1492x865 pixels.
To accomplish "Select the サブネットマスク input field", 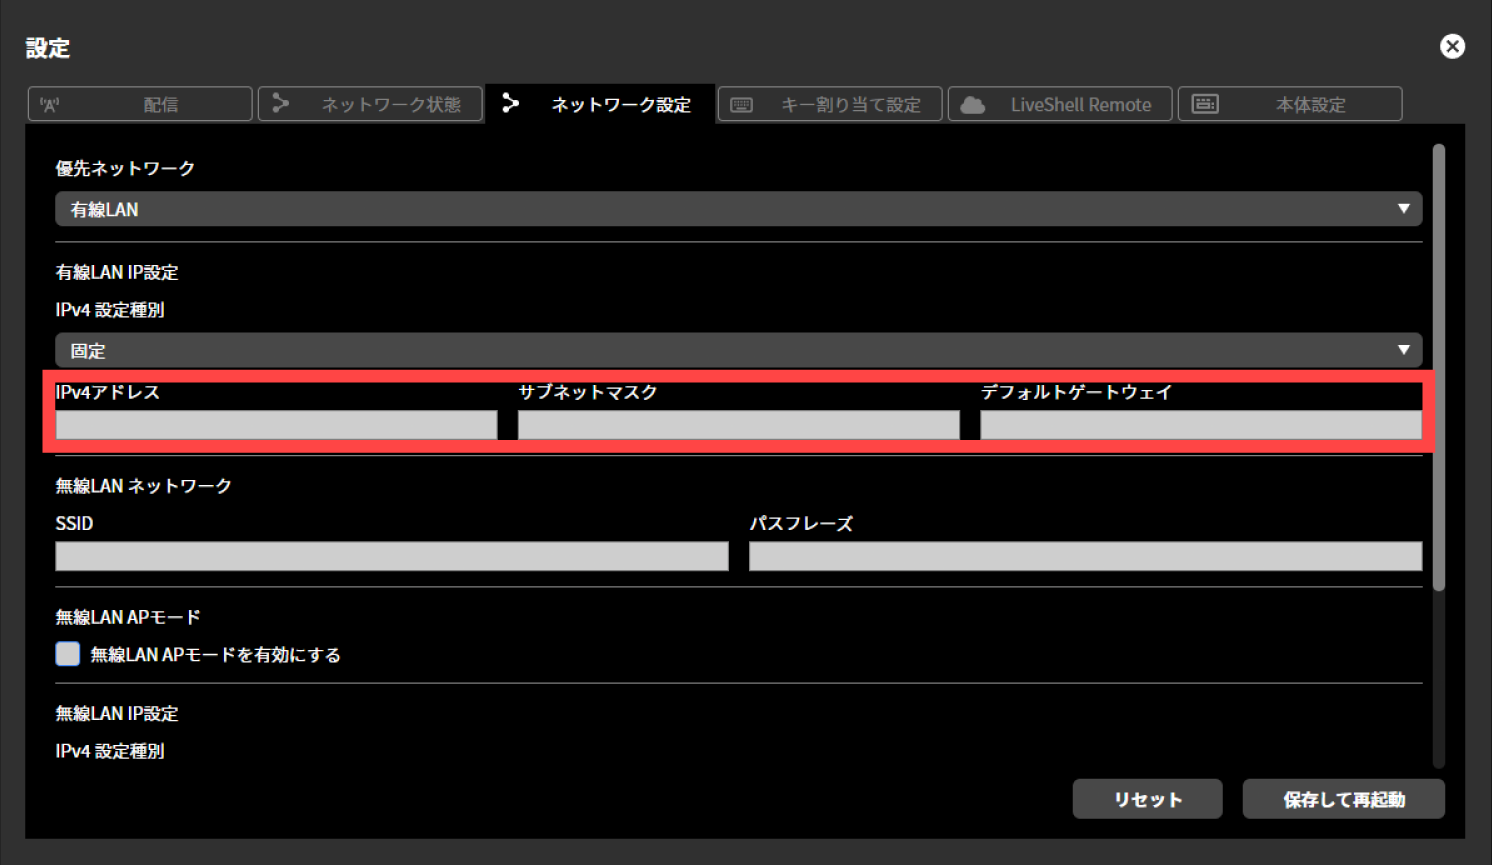I will (738, 424).
